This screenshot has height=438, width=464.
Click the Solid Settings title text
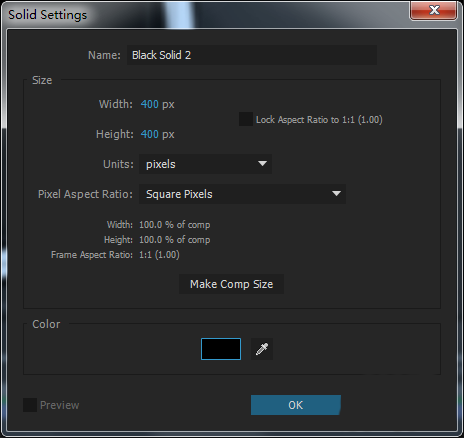48,15
